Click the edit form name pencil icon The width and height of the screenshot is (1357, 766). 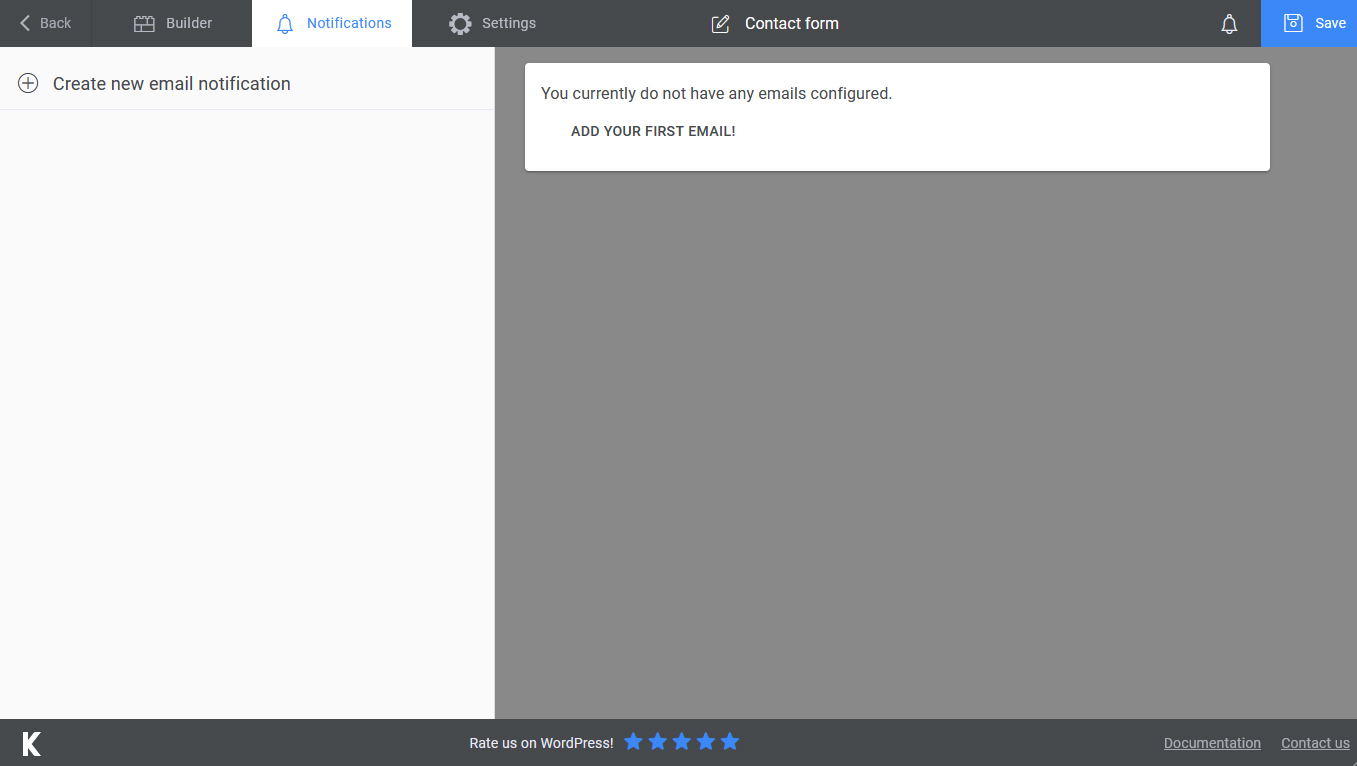tap(720, 24)
